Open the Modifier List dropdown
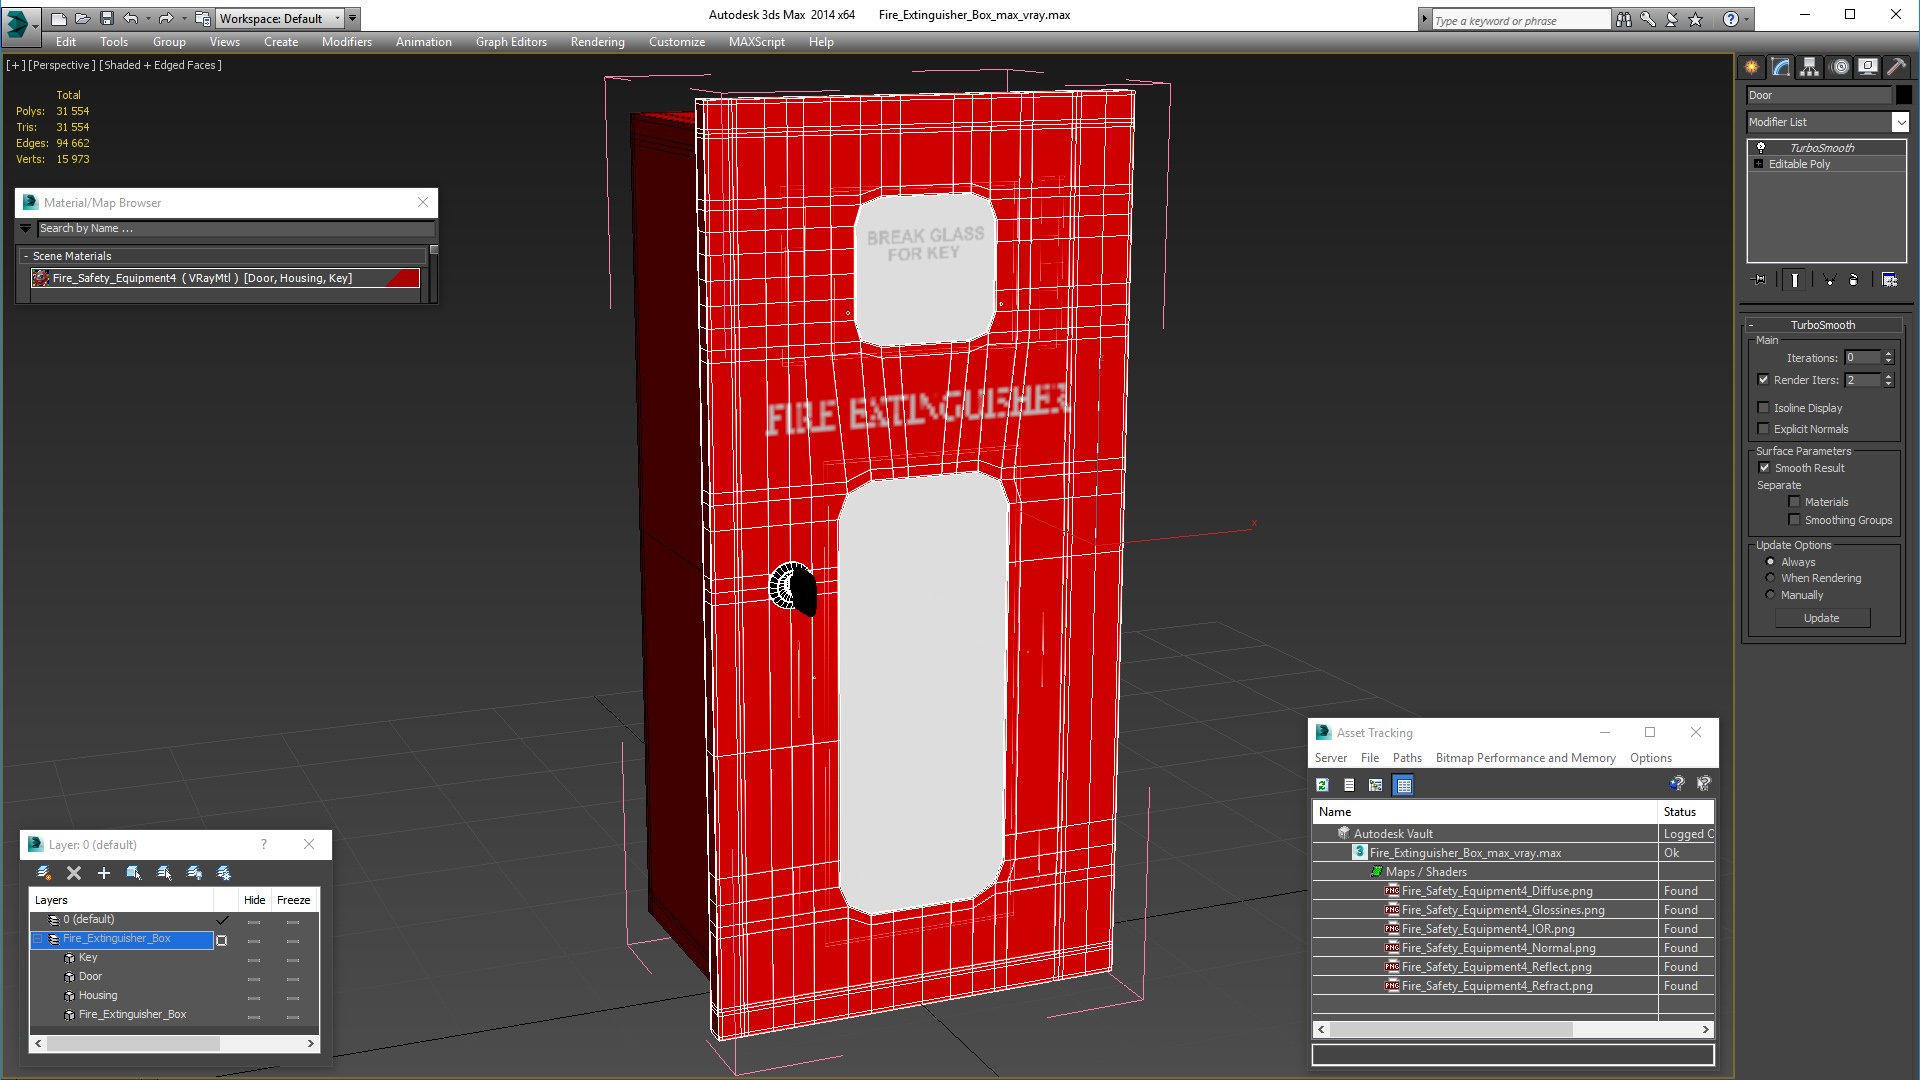Screen dimensions: 1920x1080 pyautogui.click(x=1900, y=122)
